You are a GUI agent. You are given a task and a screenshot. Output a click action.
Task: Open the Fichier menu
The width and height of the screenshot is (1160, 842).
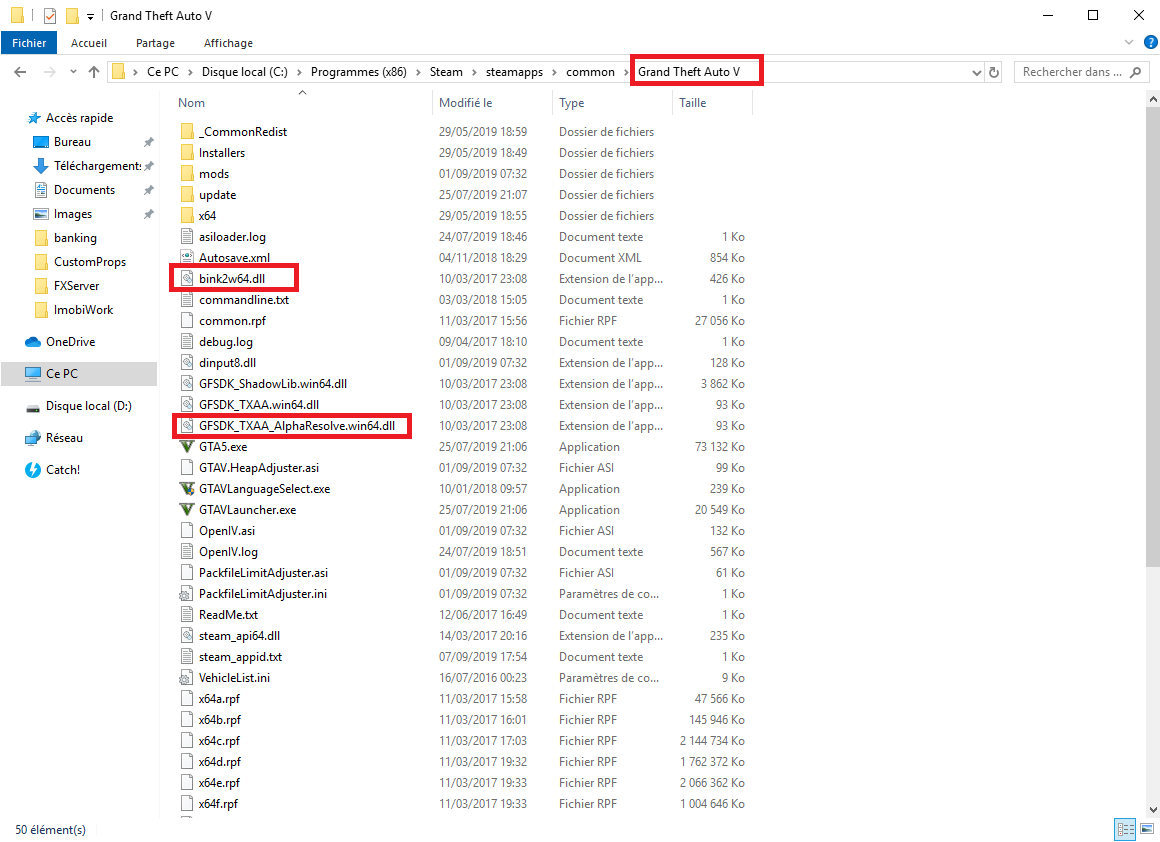29,43
